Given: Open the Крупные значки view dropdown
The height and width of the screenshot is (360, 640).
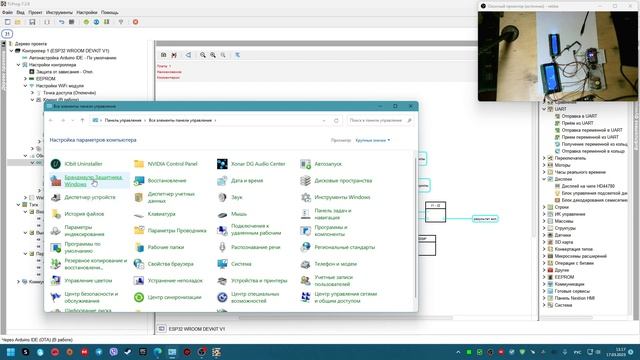Looking at the screenshot, I should (373, 140).
